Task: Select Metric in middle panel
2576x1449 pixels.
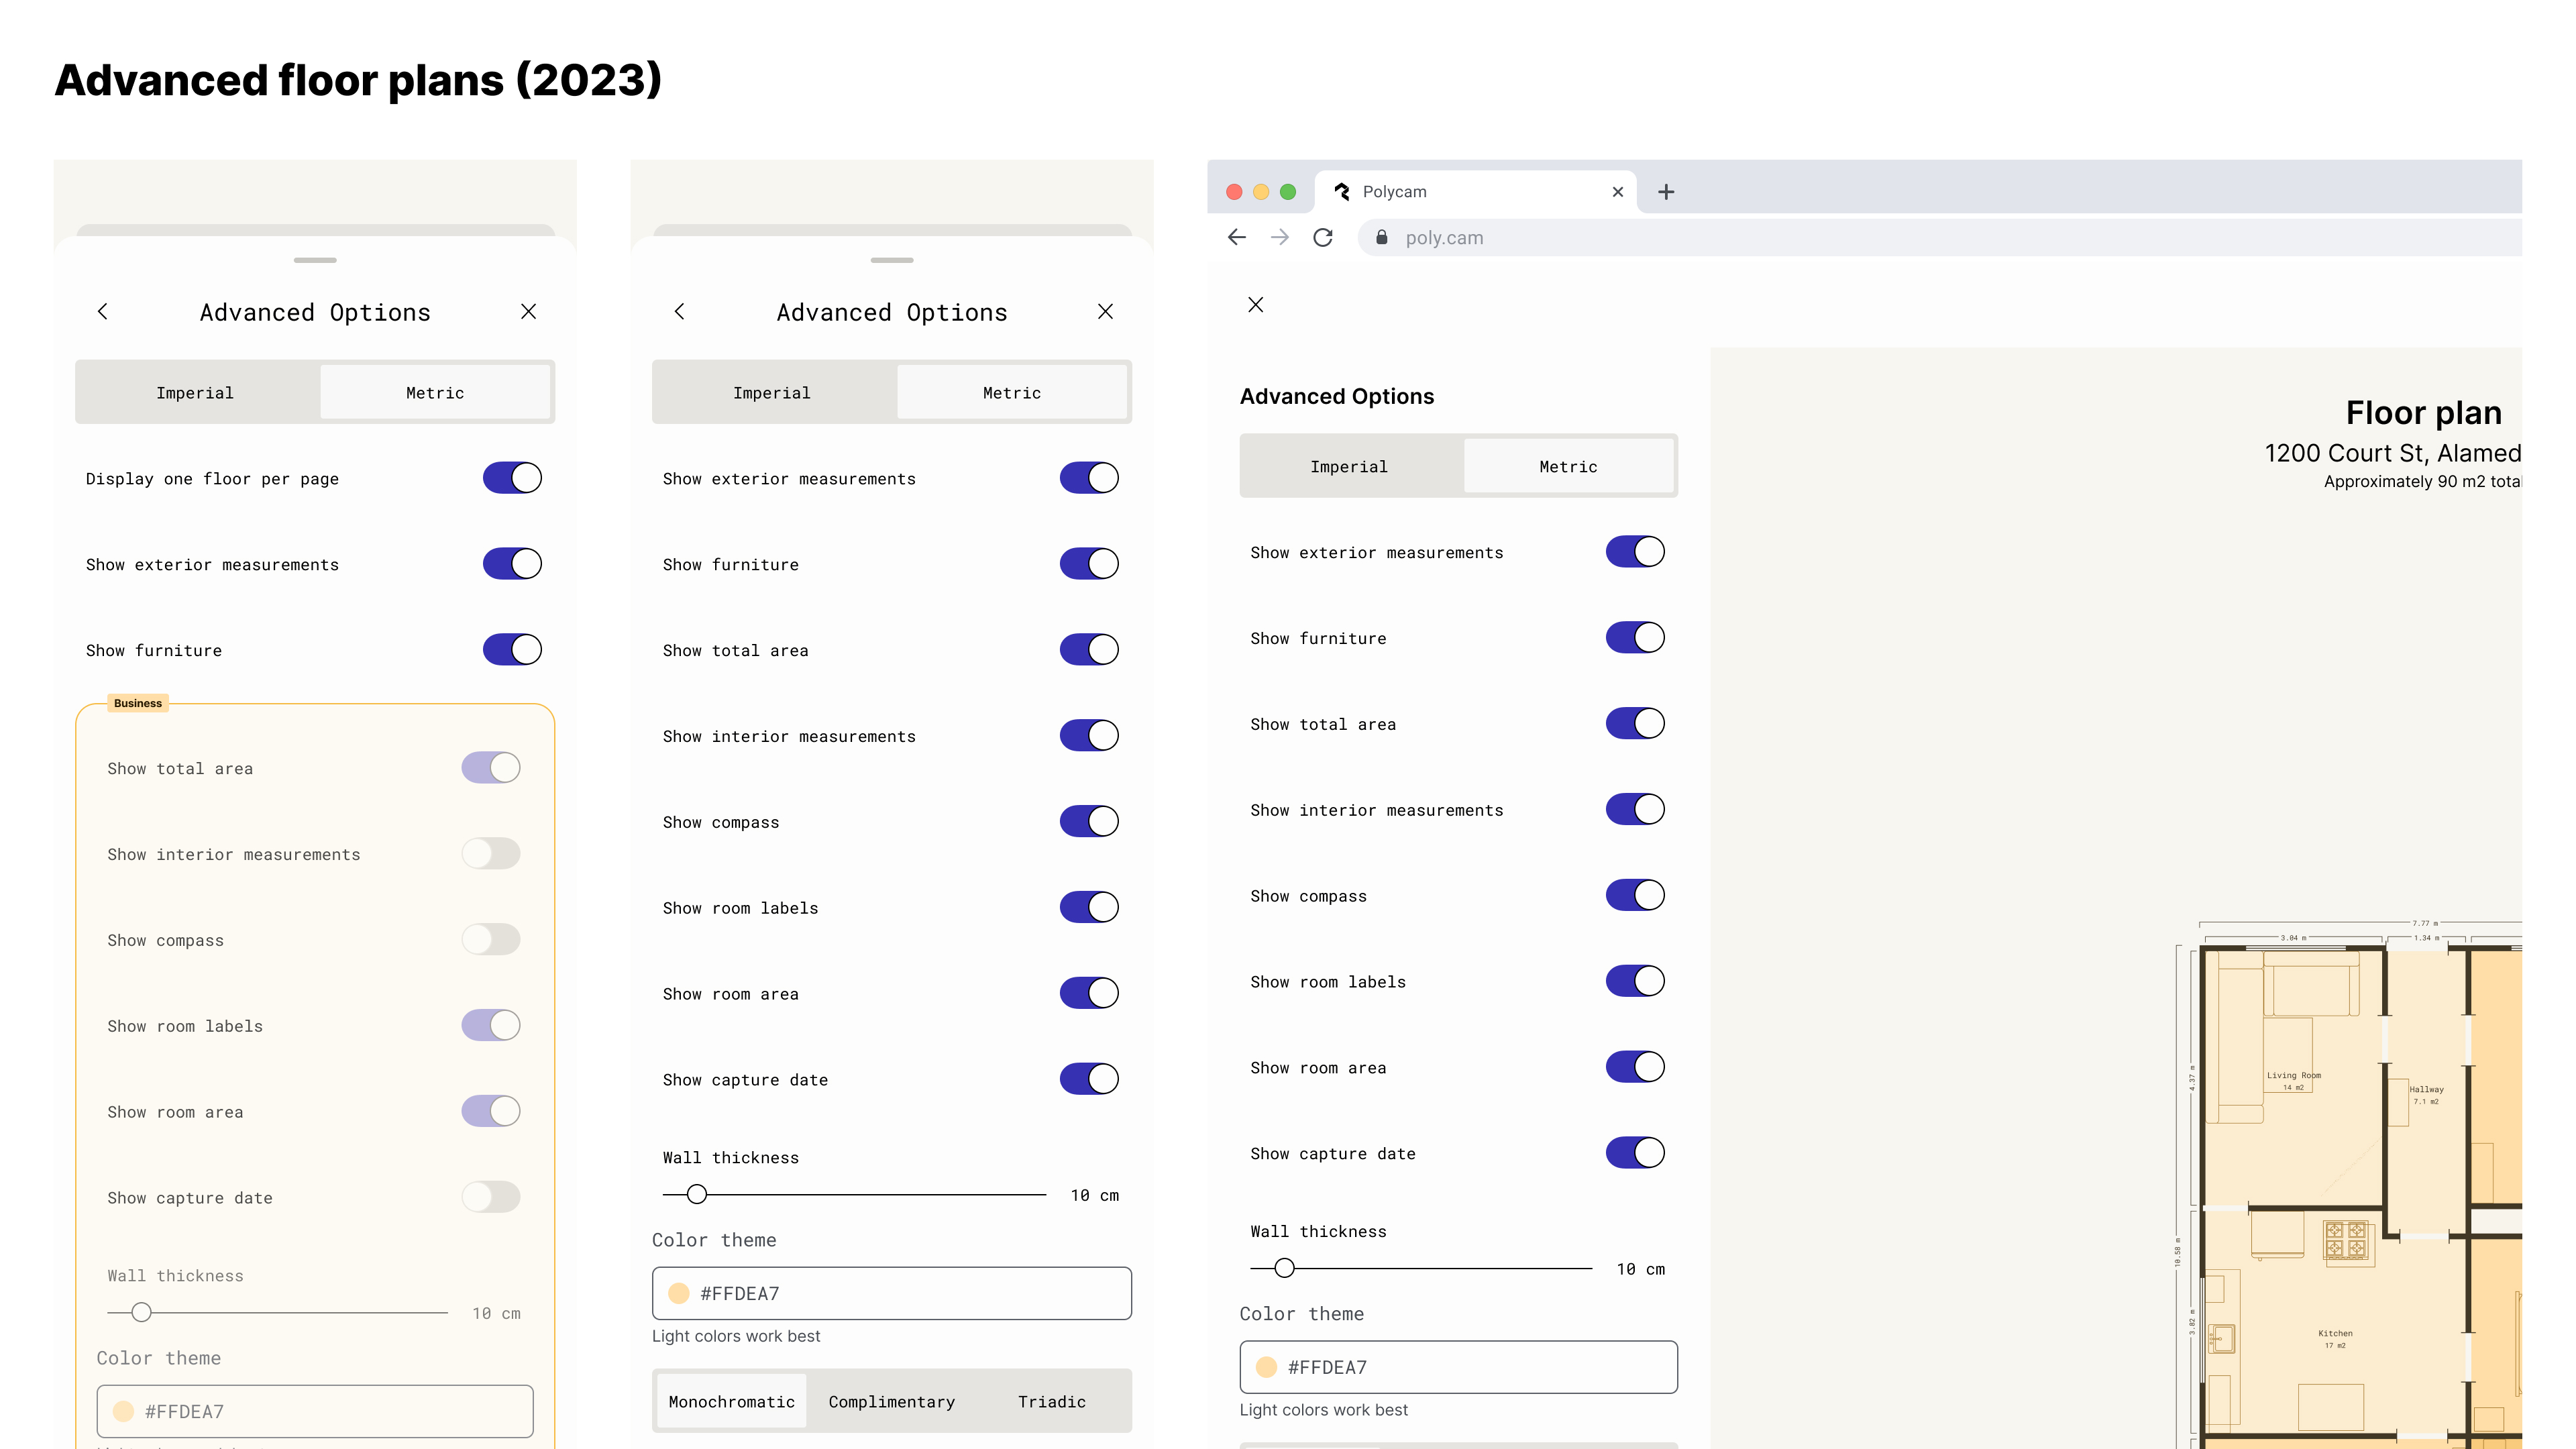Action: (x=1012, y=393)
